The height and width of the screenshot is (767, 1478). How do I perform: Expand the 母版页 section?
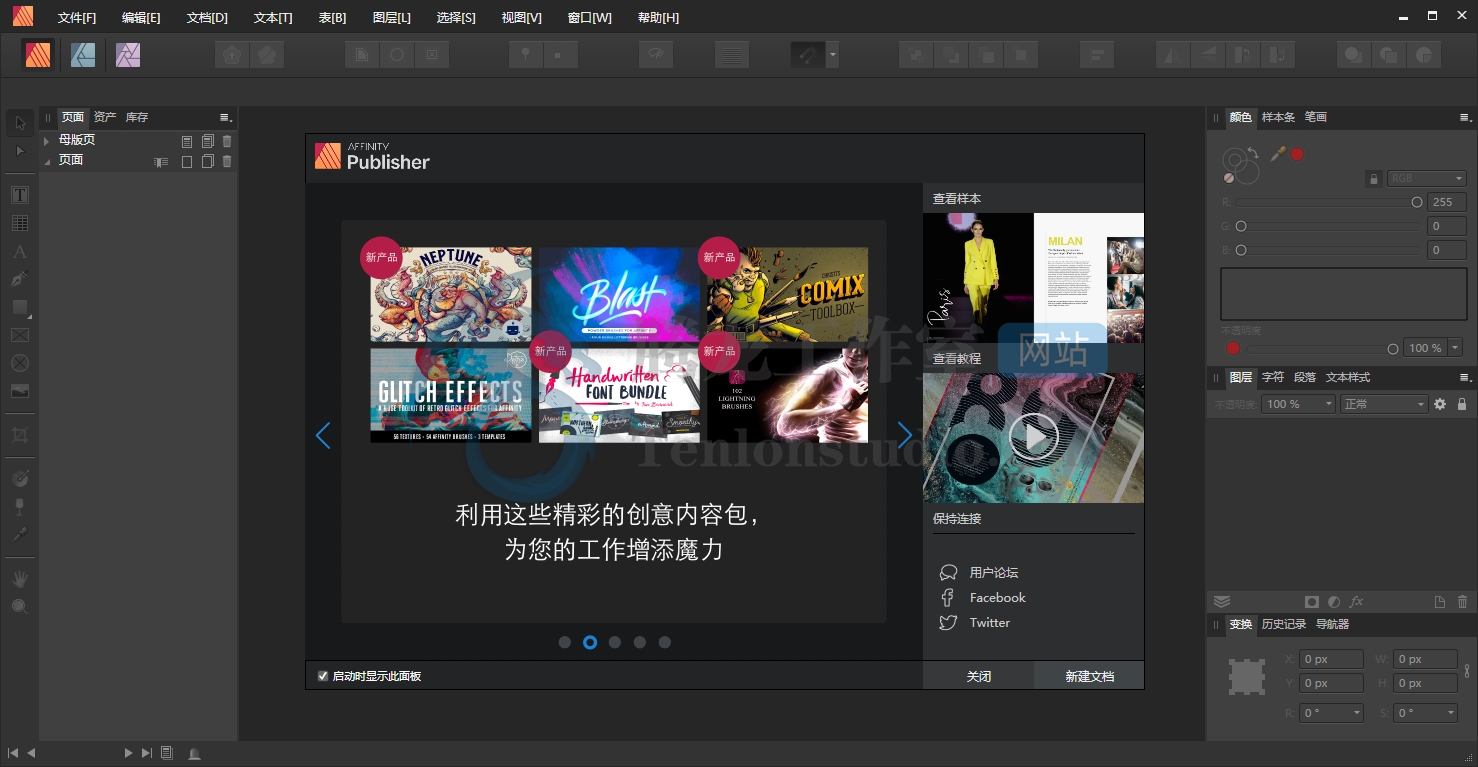click(46, 141)
